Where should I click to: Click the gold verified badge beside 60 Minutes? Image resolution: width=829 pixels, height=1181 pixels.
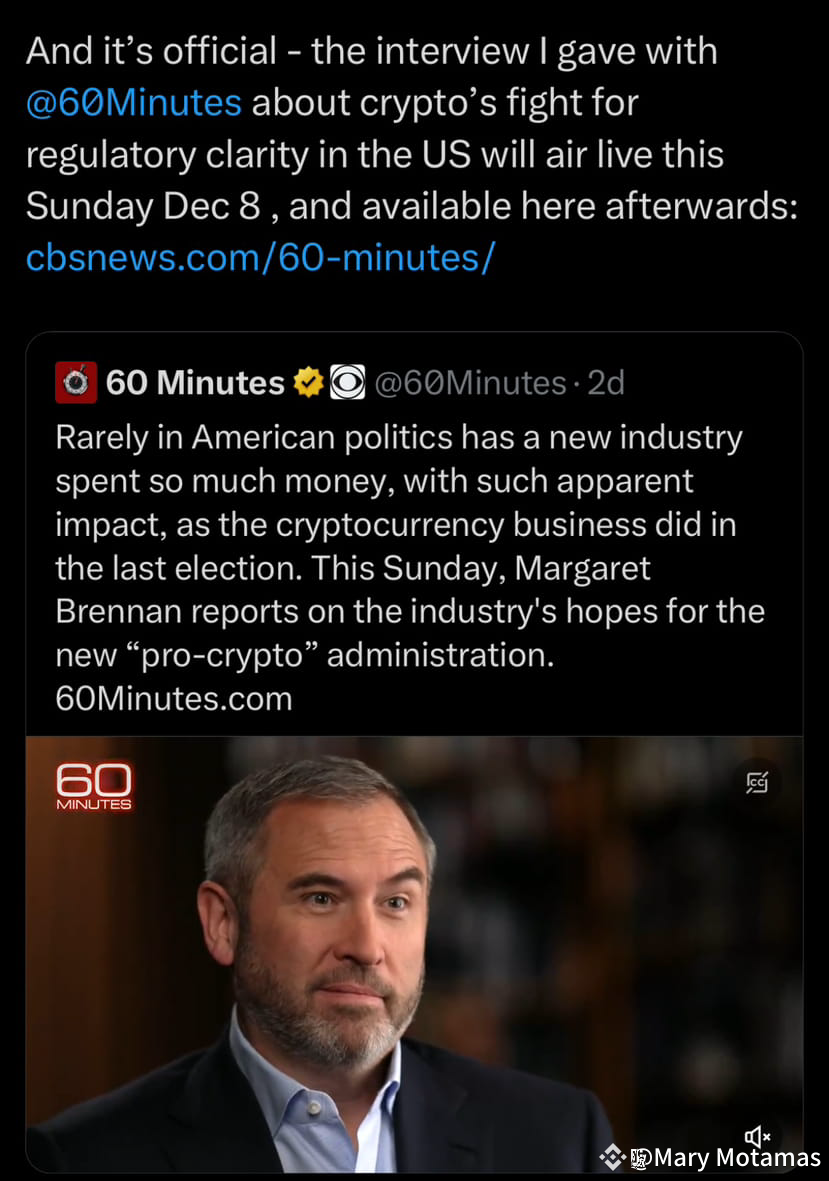(308, 383)
